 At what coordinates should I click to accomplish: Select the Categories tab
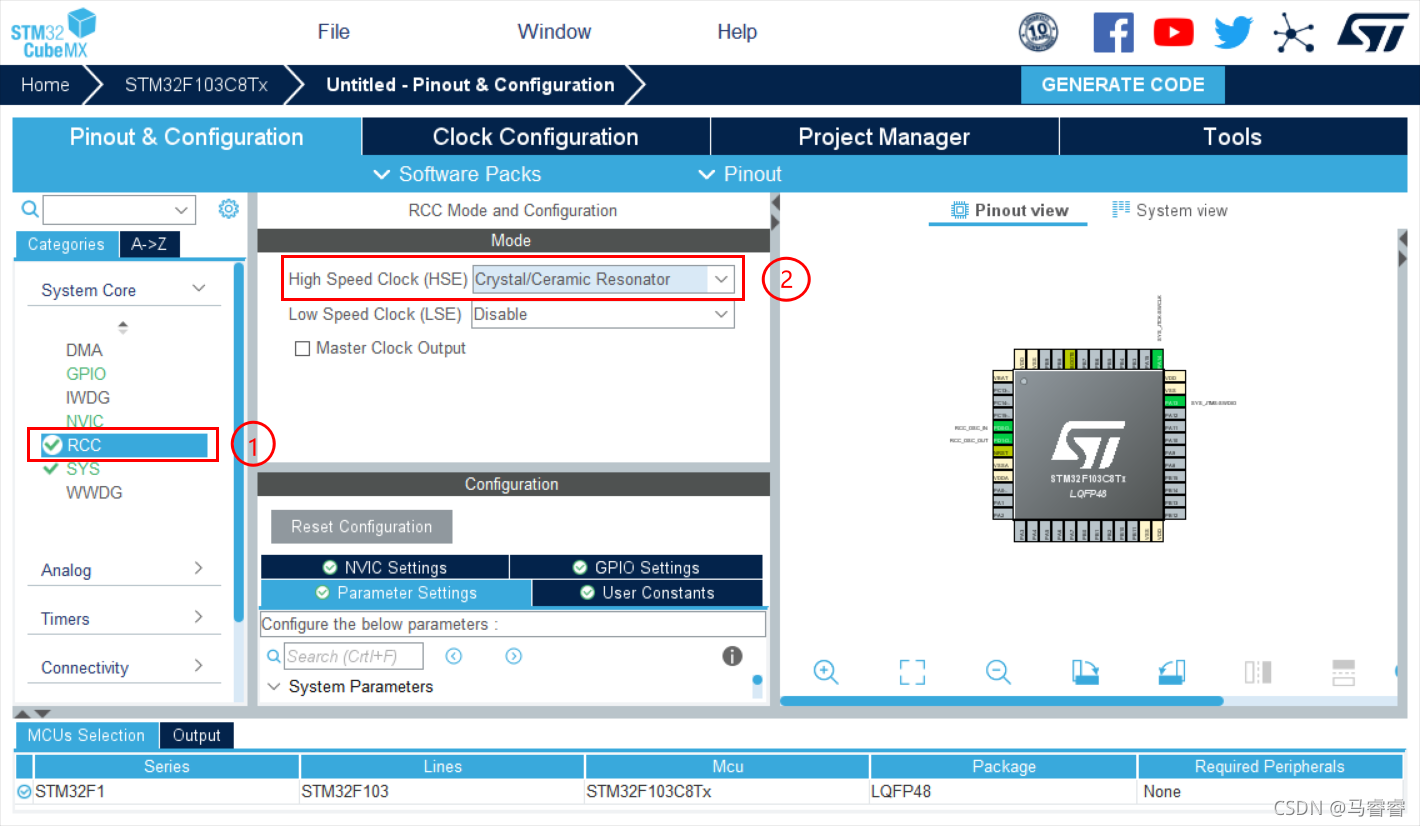[66, 244]
